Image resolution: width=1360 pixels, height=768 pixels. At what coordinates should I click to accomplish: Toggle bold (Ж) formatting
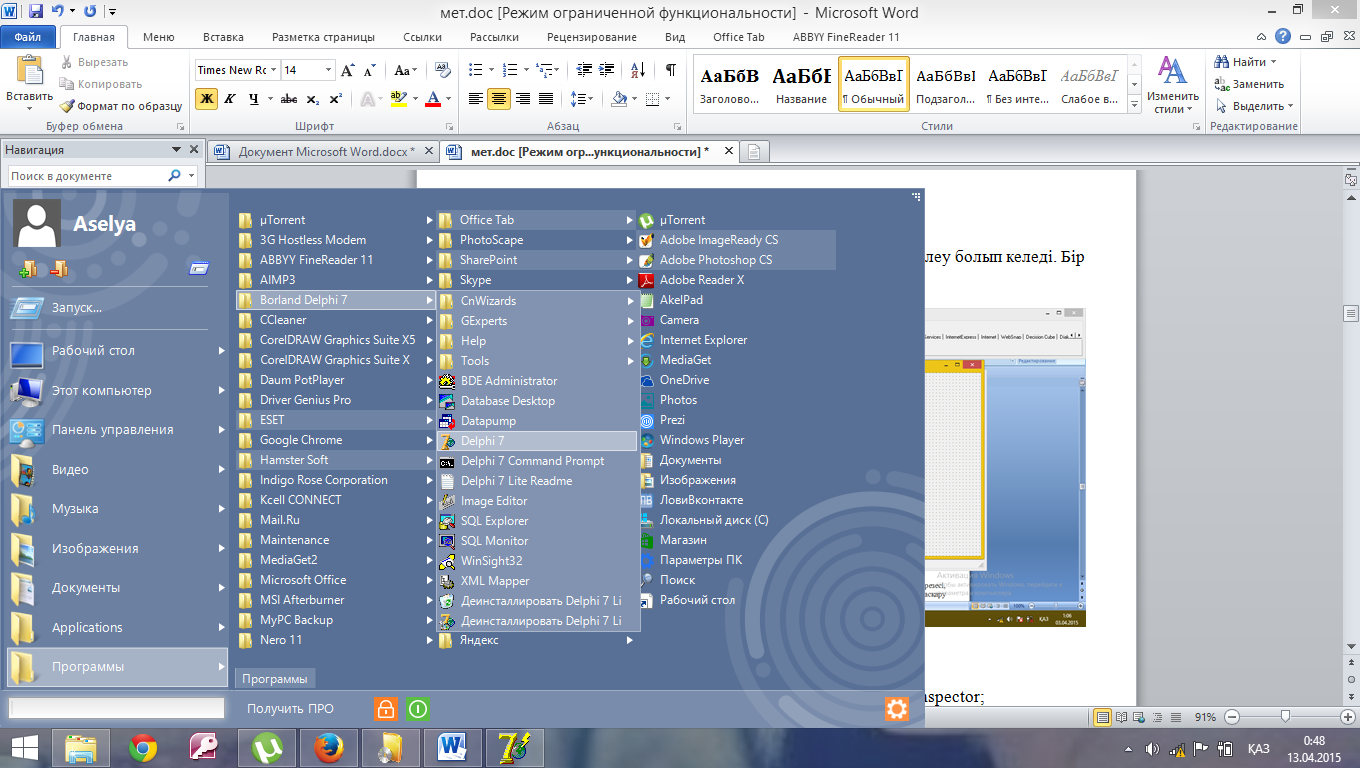207,99
